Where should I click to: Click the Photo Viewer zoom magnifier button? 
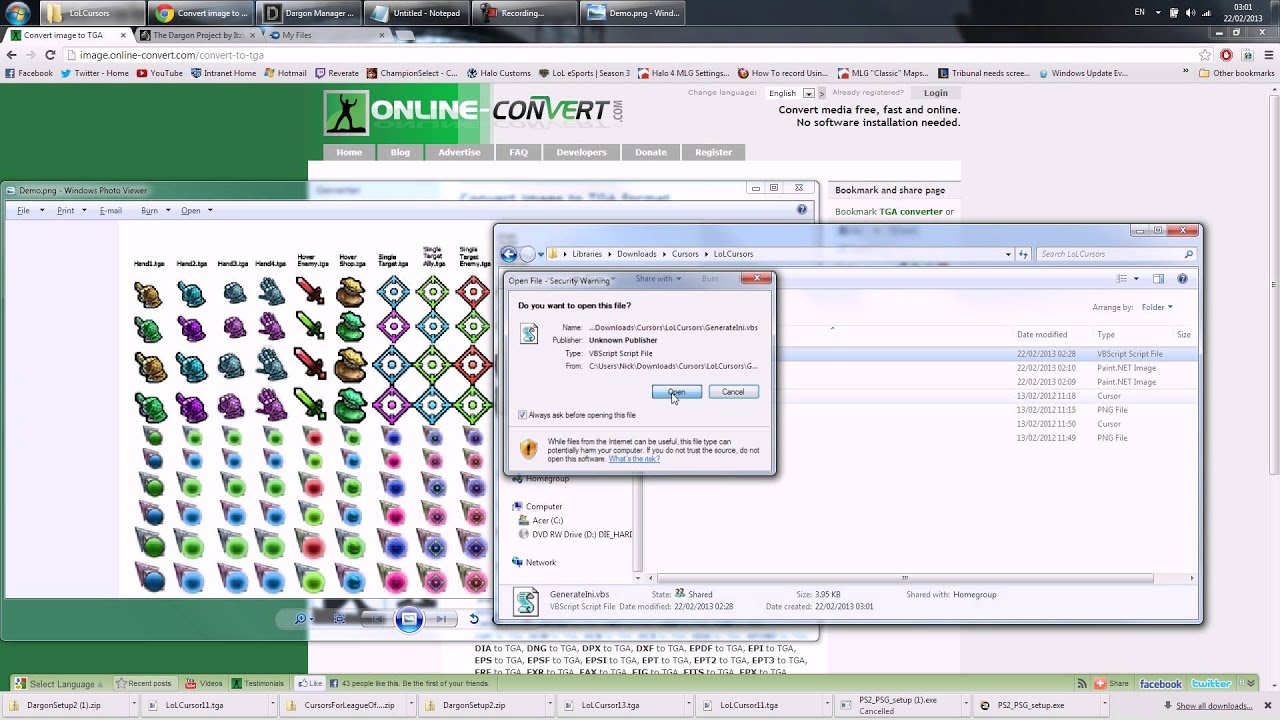pyautogui.click(x=303, y=619)
